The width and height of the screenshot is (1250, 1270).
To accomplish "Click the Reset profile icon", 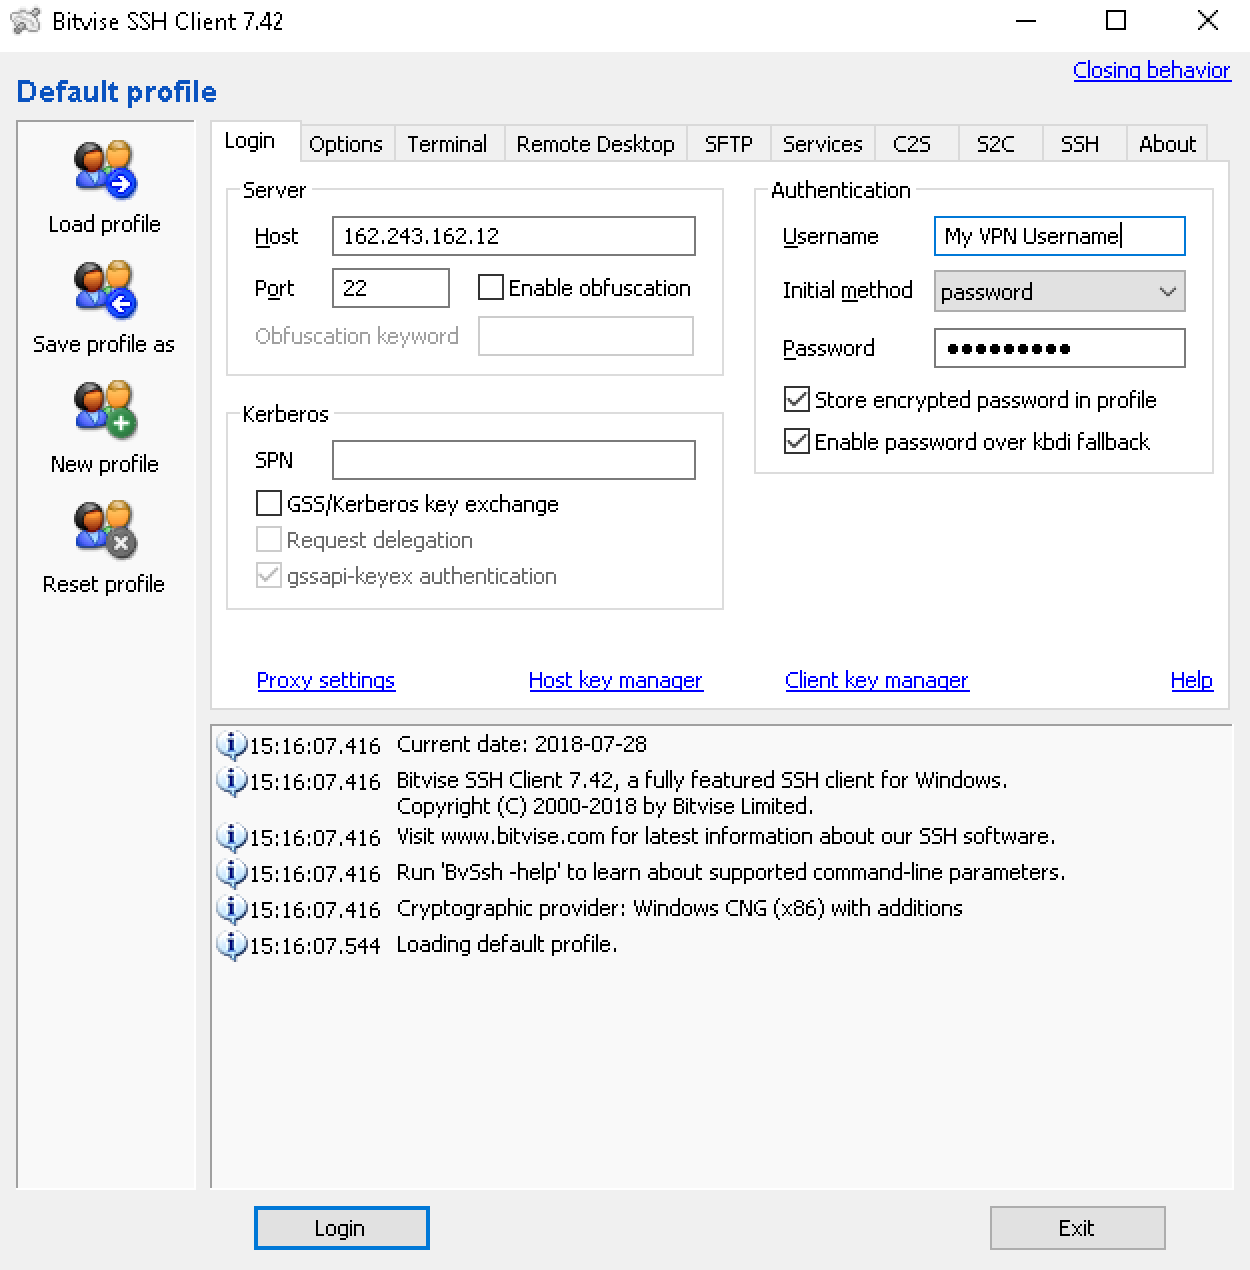I will click(x=105, y=530).
